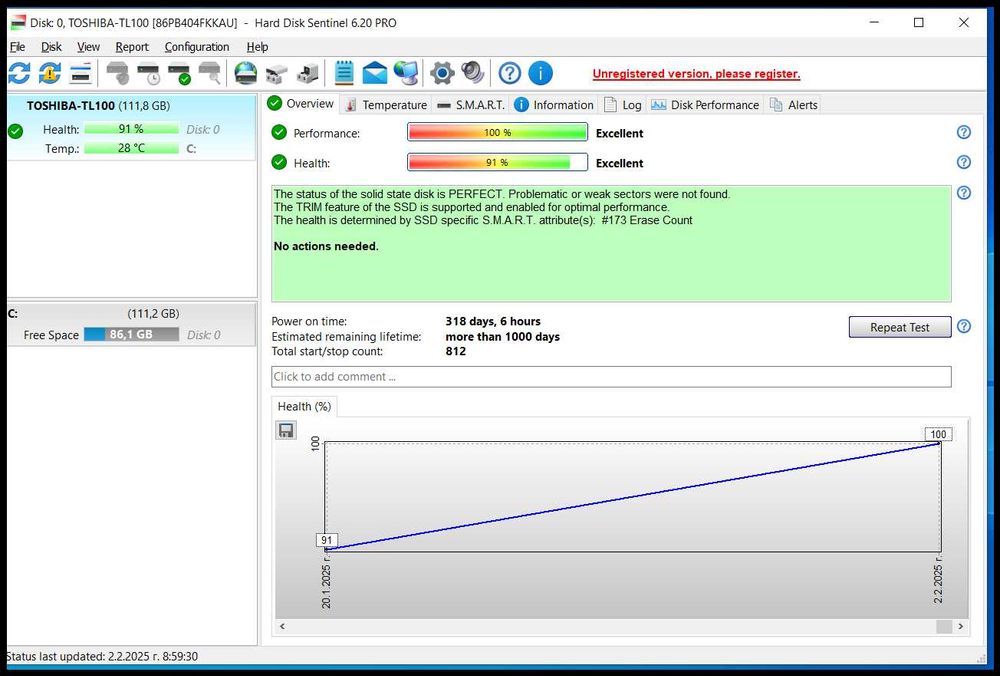Image resolution: width=1000 pixels, height=676 pixels.
Task: Click the Repeat Test button
Action: [x=899, y=327]
